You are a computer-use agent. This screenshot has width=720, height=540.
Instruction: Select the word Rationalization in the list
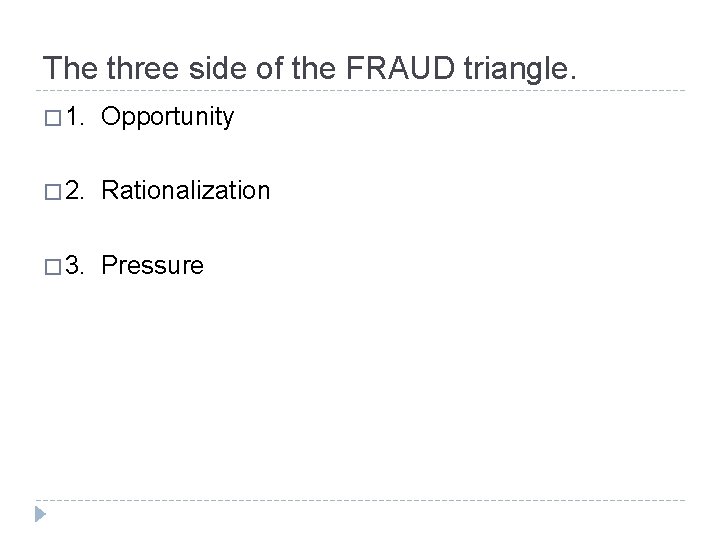coord(186,190)
